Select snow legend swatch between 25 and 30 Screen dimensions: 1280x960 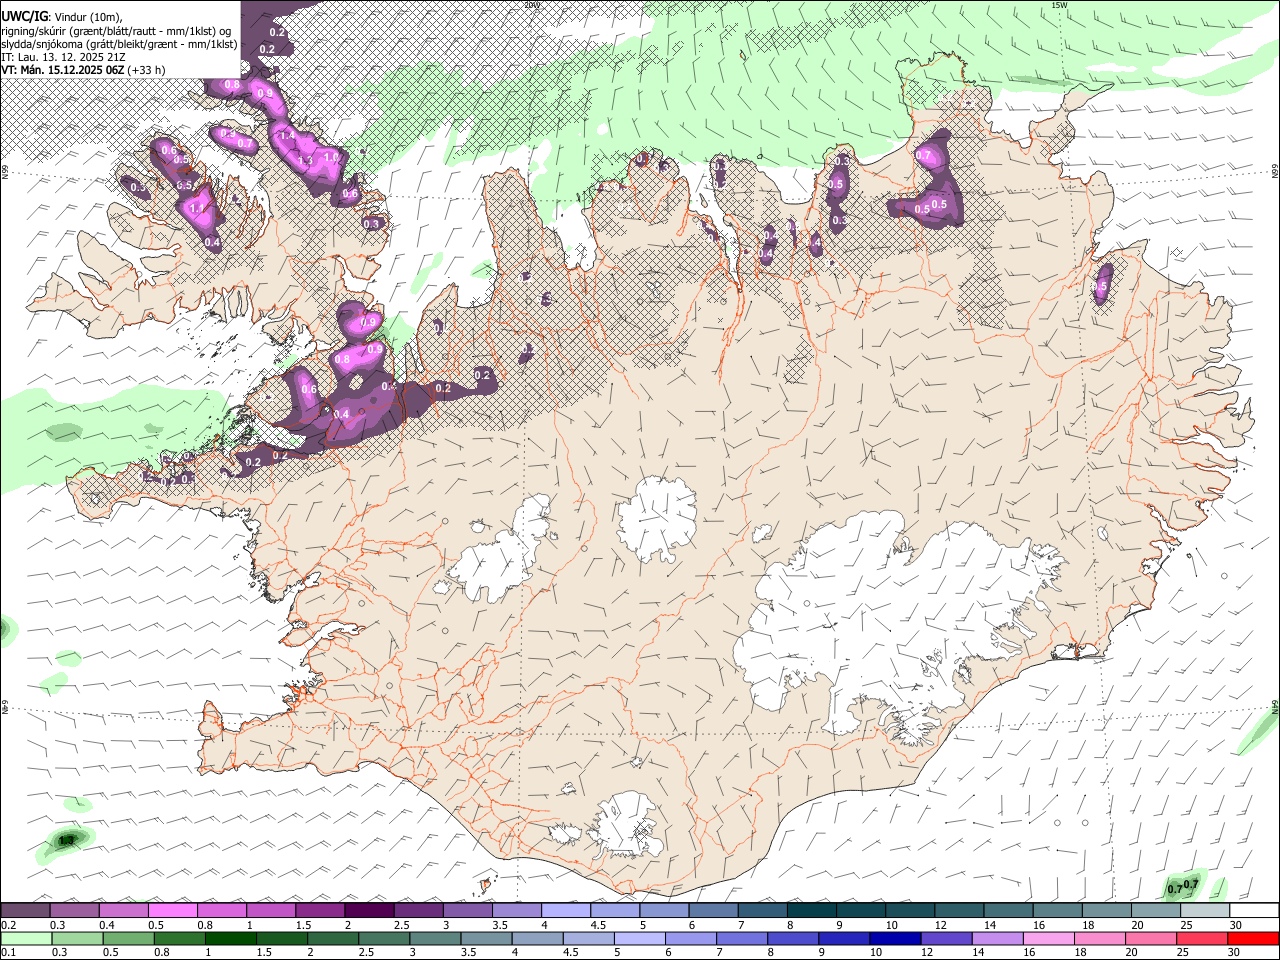1206,910
